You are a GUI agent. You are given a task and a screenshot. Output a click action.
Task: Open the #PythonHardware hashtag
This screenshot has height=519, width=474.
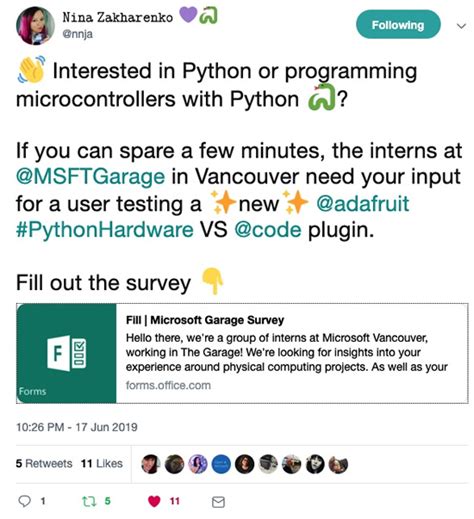point(105,230)
